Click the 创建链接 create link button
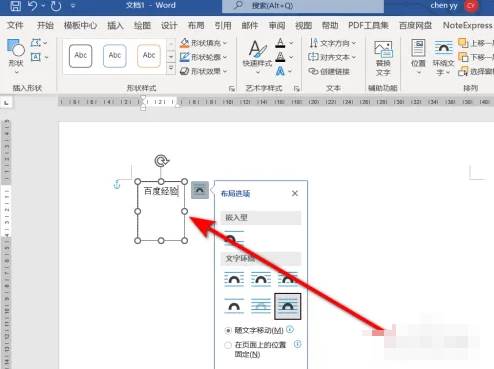 [x=329, y=71]
